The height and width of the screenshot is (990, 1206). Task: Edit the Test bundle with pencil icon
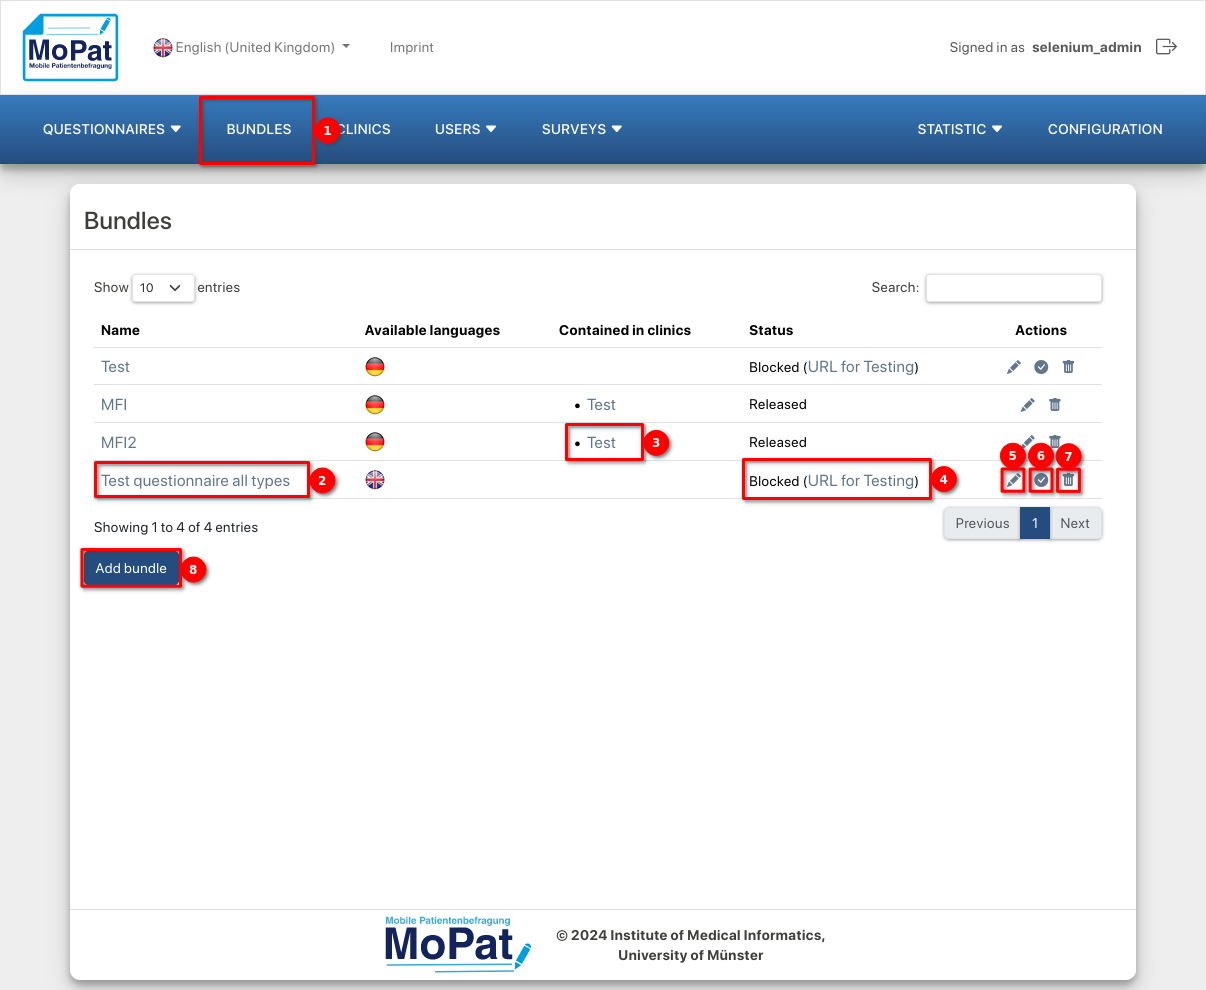pos(1014,367)
